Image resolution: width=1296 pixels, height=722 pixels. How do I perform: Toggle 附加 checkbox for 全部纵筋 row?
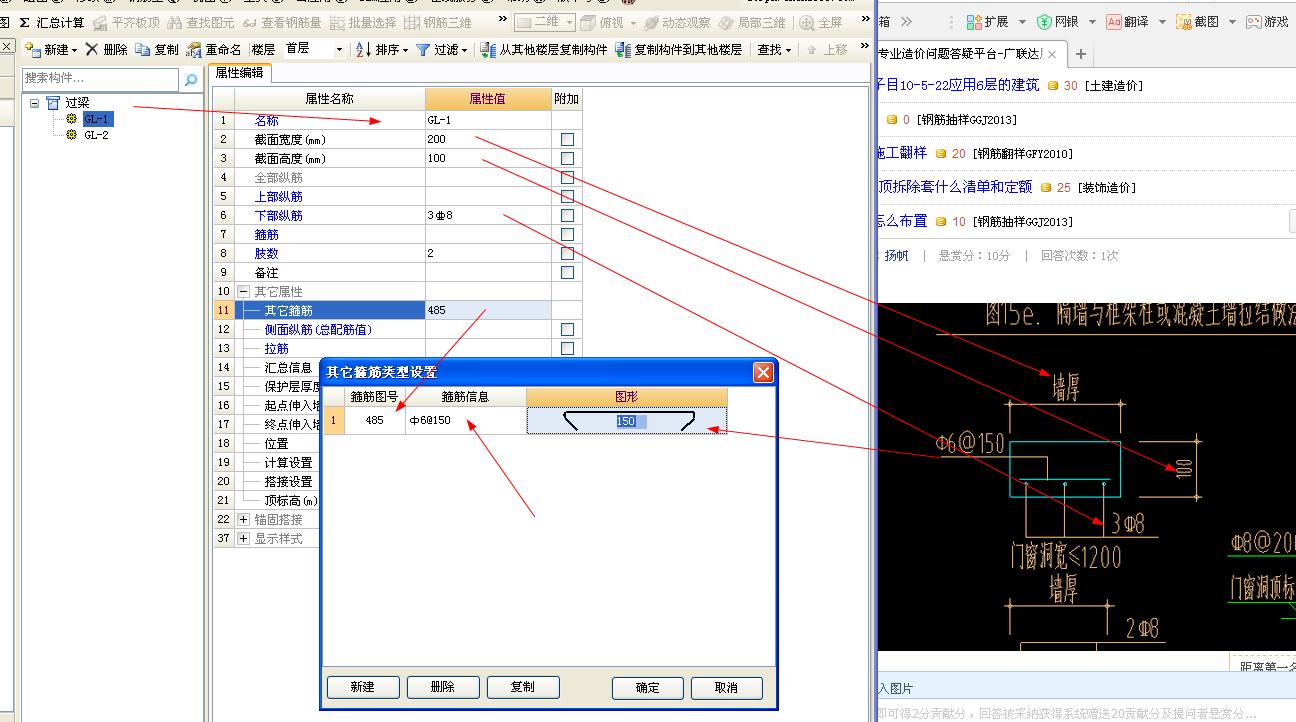point(567,177)
